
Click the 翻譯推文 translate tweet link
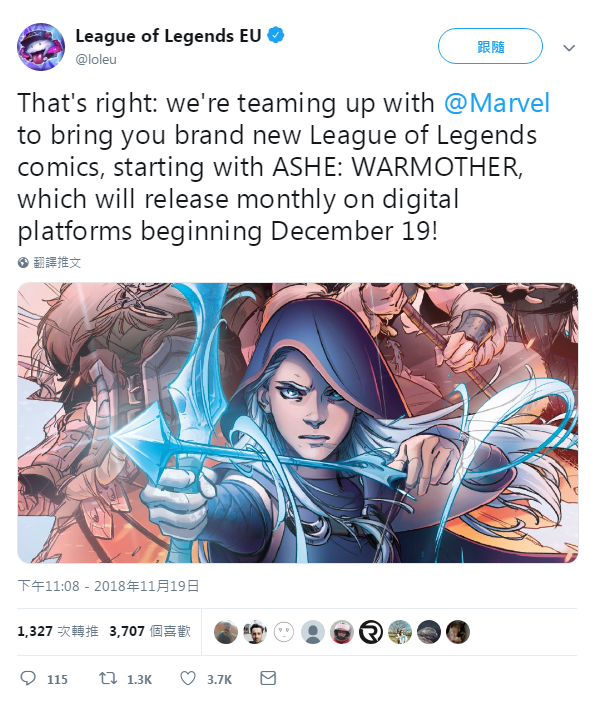(x=57, y=263)
